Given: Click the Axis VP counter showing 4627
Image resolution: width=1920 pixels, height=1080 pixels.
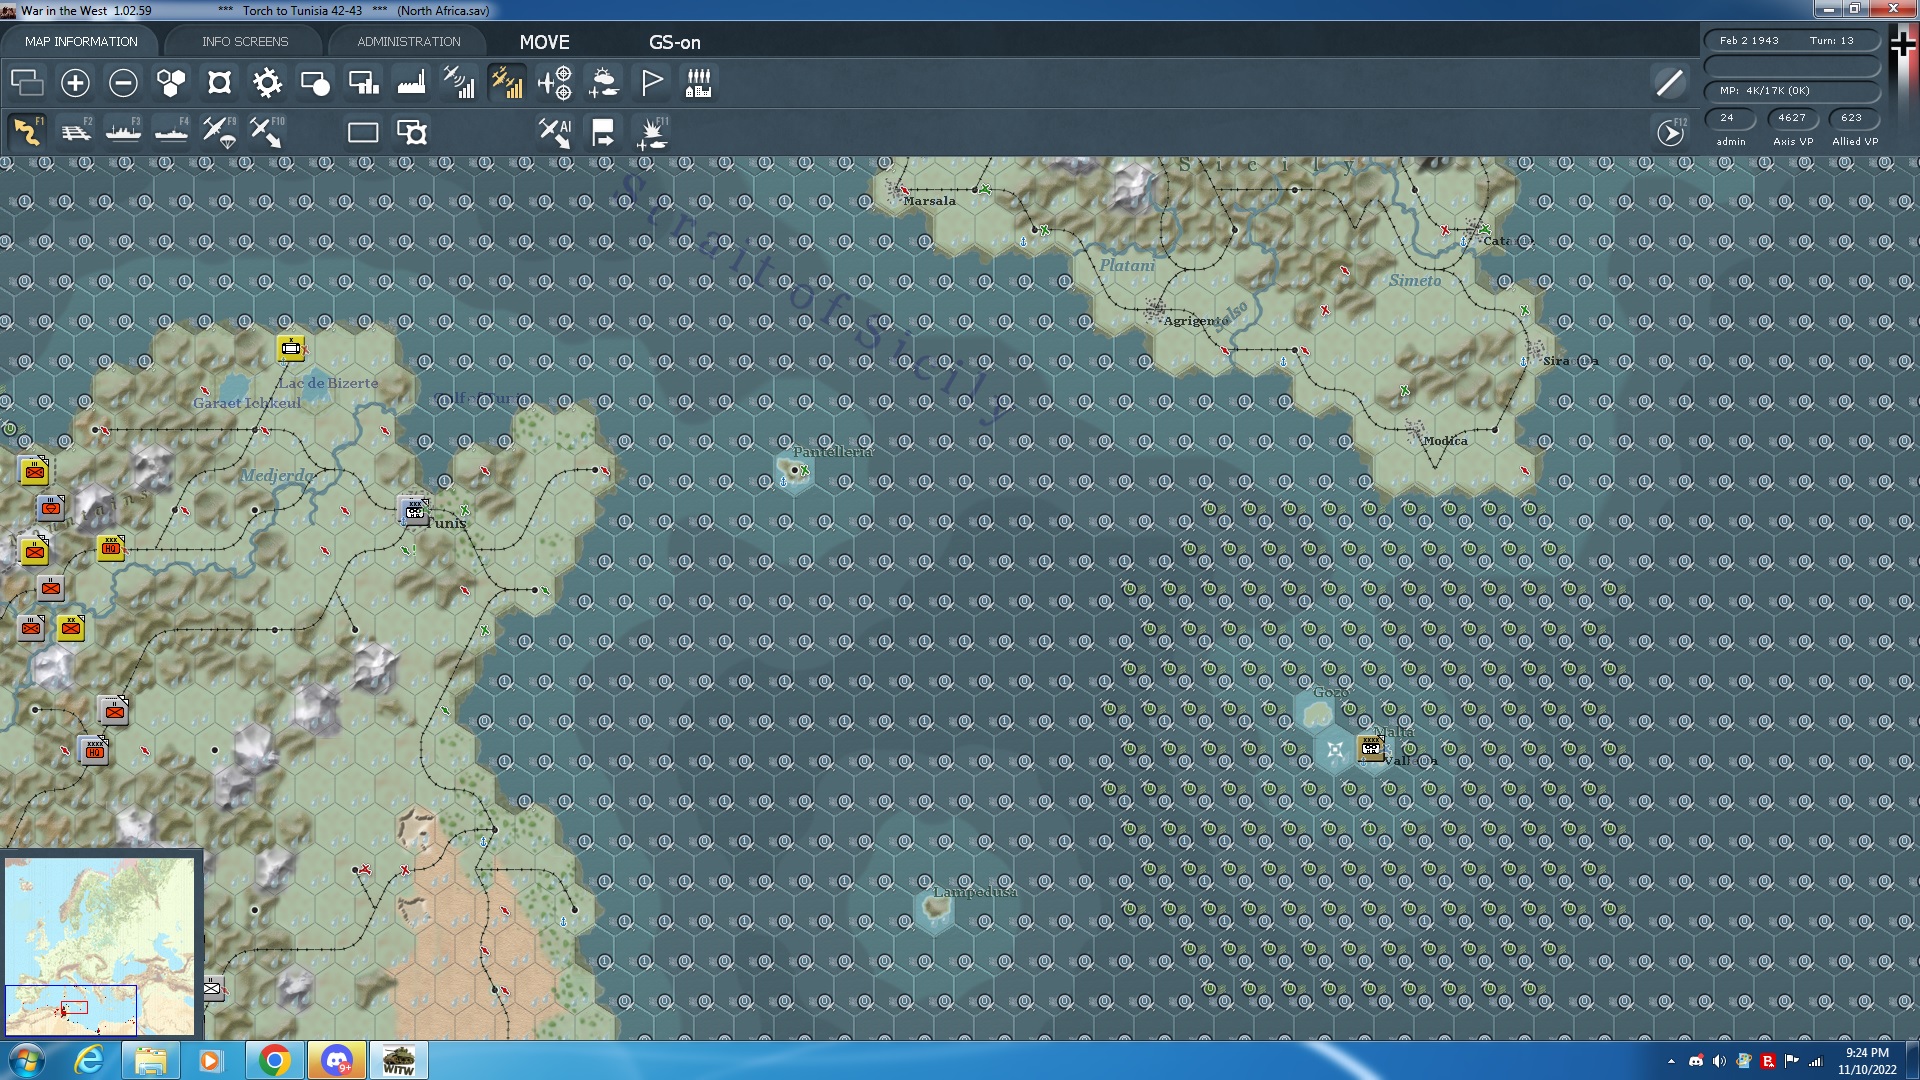Looking at the screenshot, I should point(1791,118).
